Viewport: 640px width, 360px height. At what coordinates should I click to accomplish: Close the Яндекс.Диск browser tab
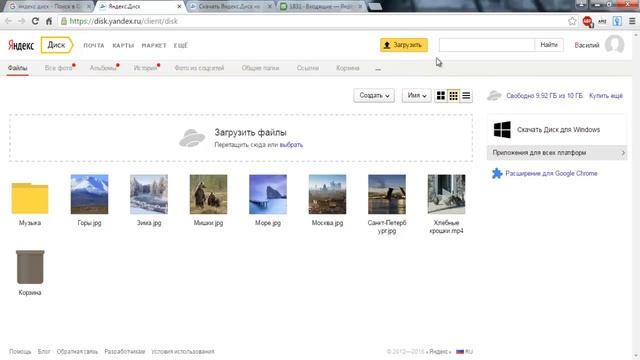(179, 7)
